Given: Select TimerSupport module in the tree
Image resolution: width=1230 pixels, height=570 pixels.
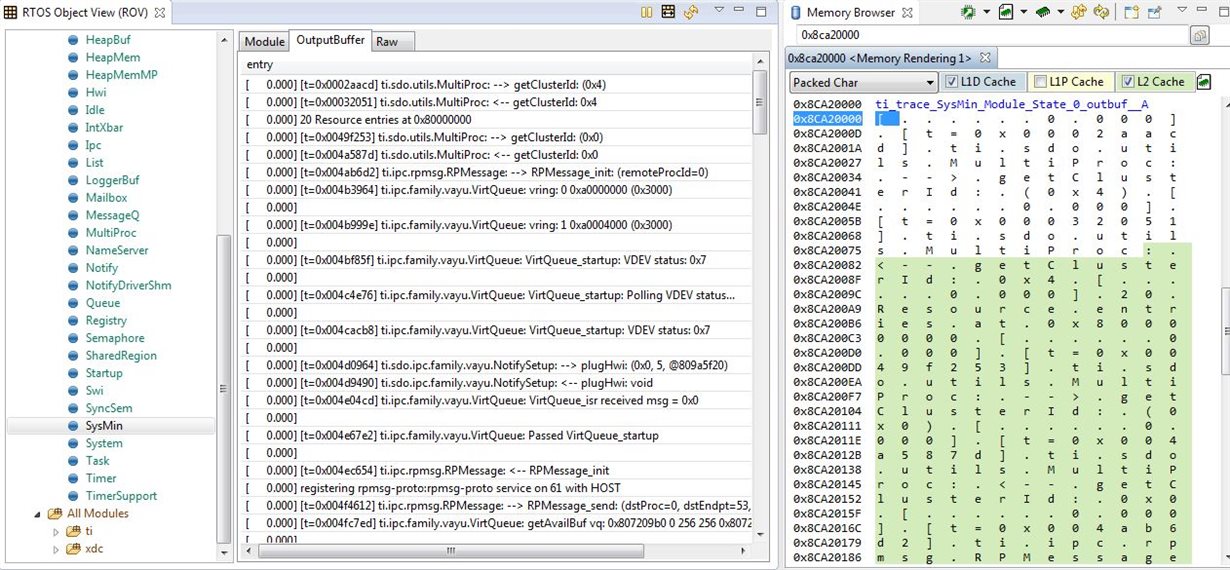Looking at the screenshot, I should pyautogui.click(x=121, y=495).
